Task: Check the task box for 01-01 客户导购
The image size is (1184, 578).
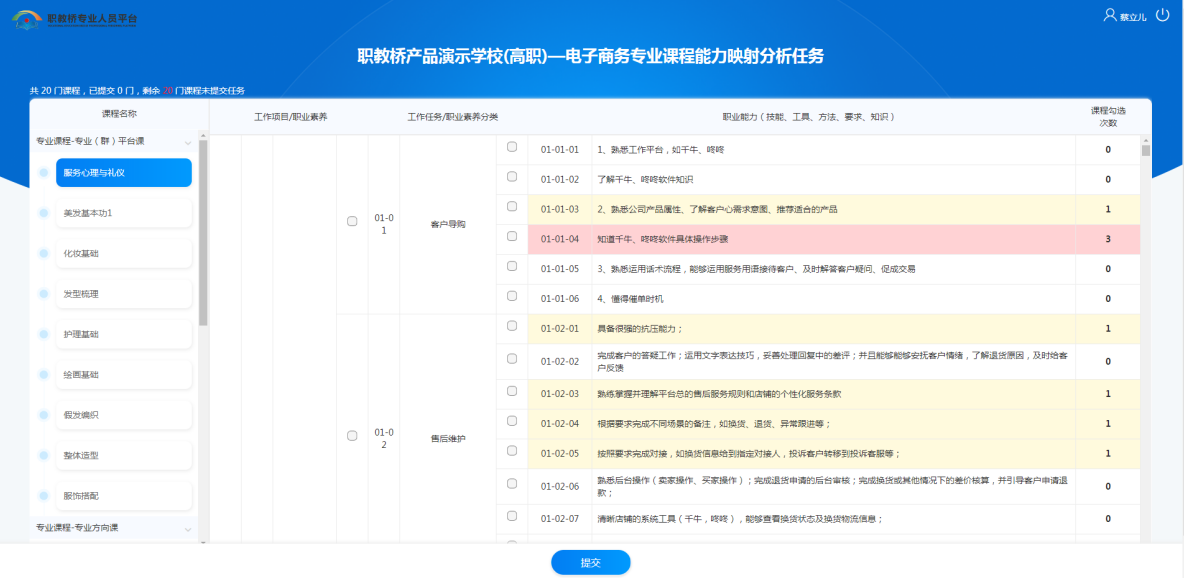Action: click(352, 221)
